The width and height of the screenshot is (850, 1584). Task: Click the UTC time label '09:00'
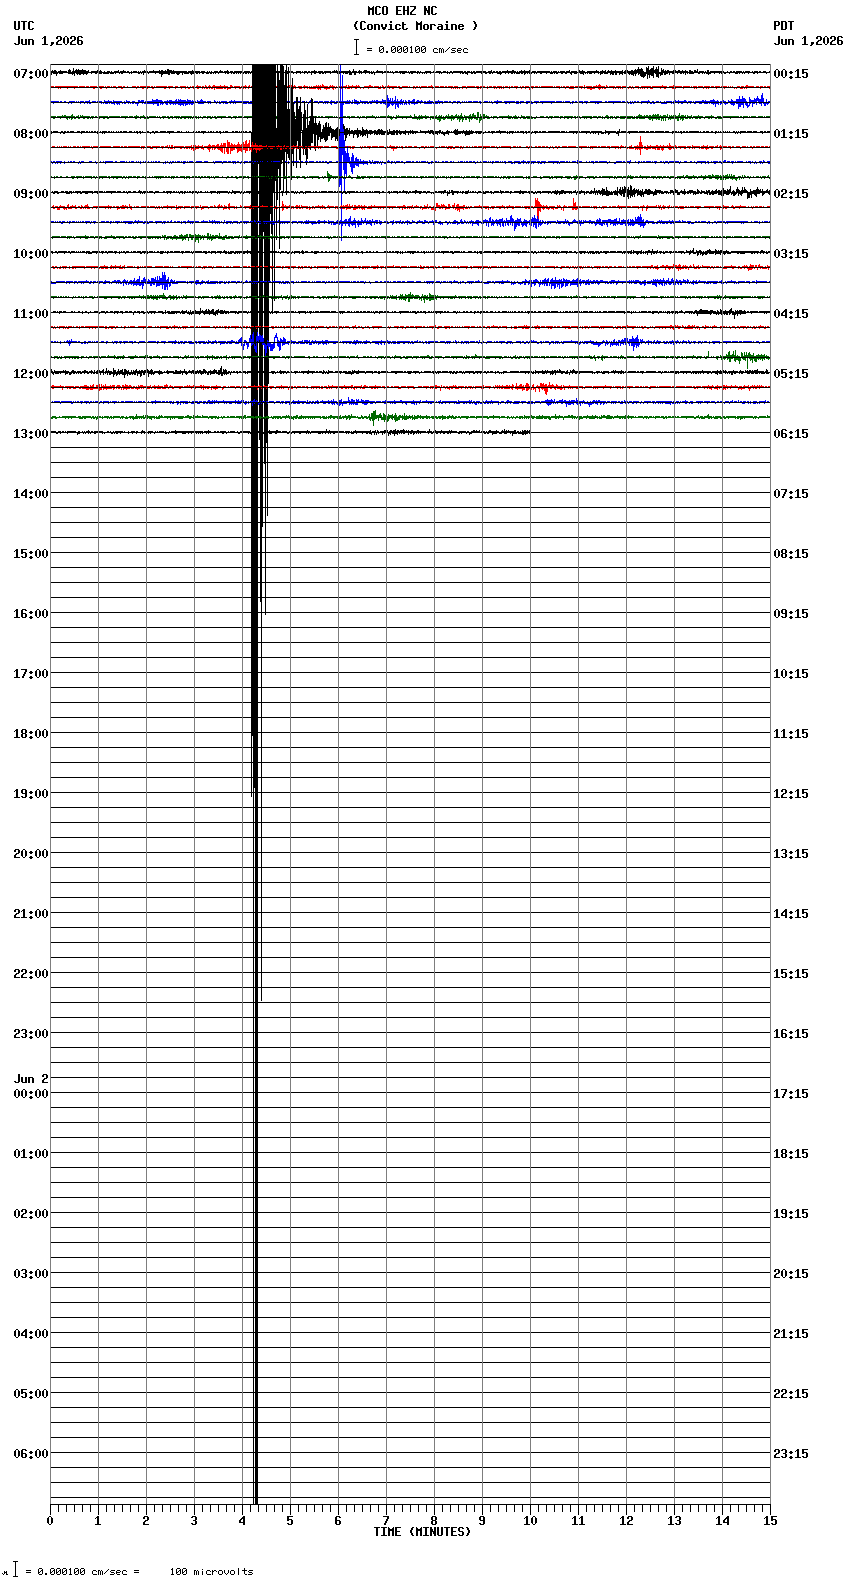point(31,194)
